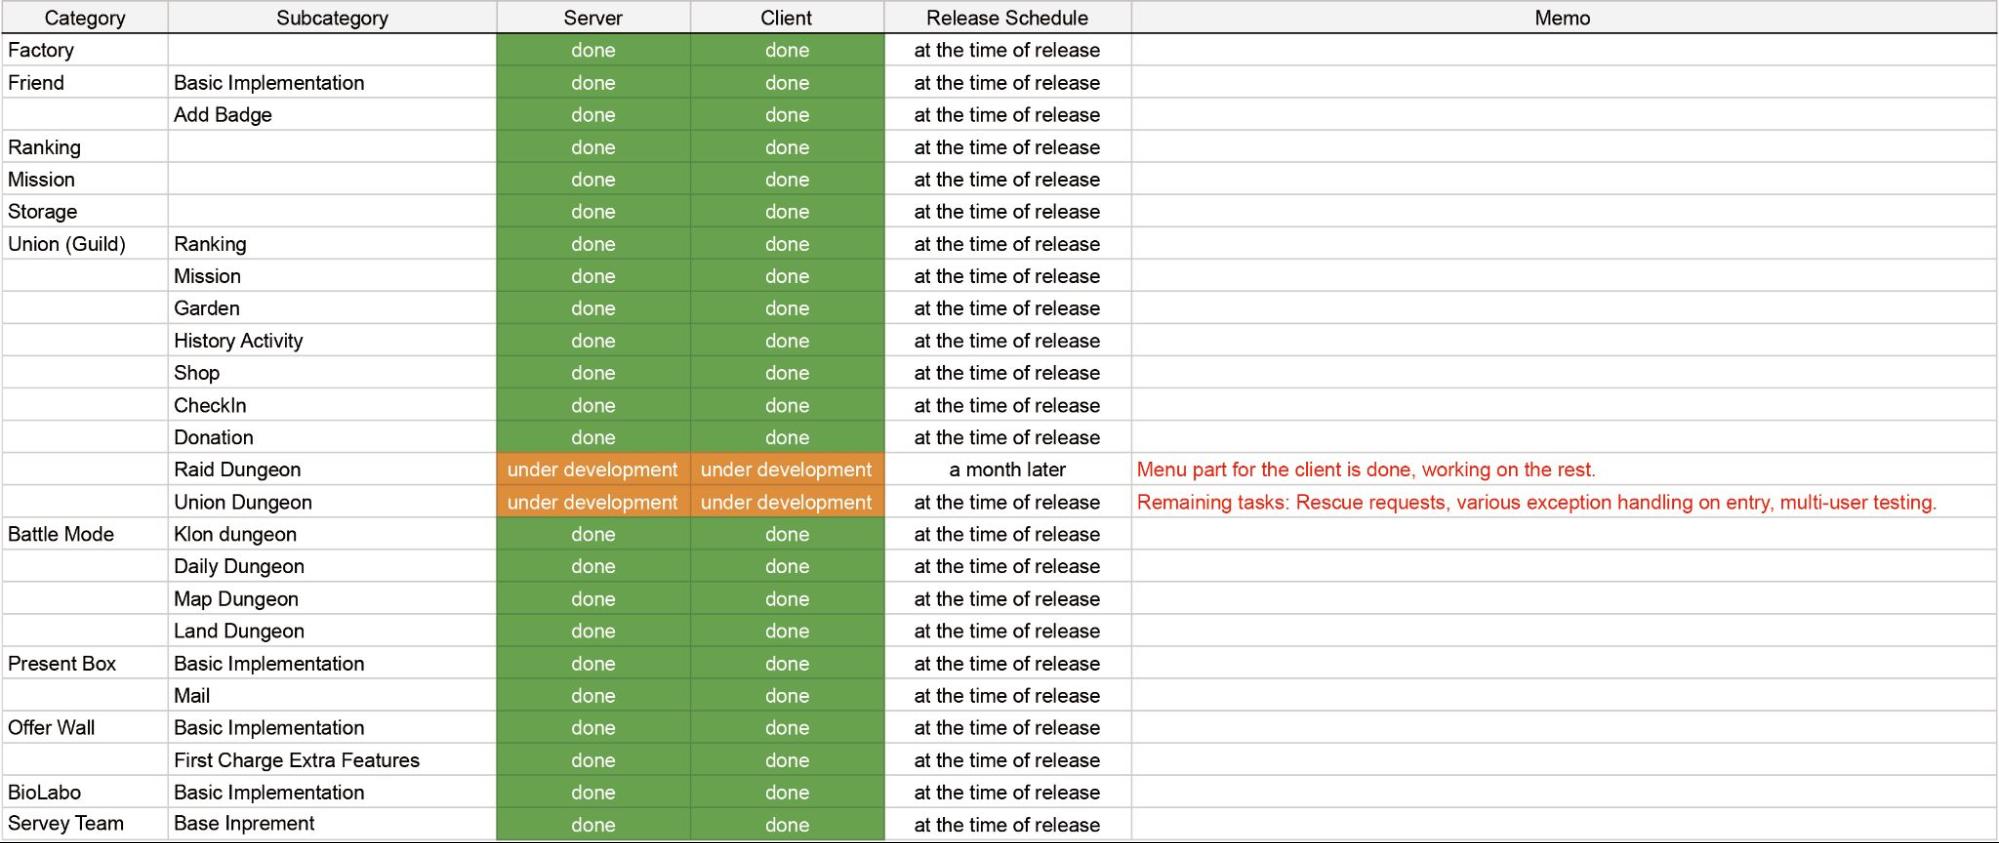Select the Client column header
Screen dimensions: 1999x843
coord(787,18)
